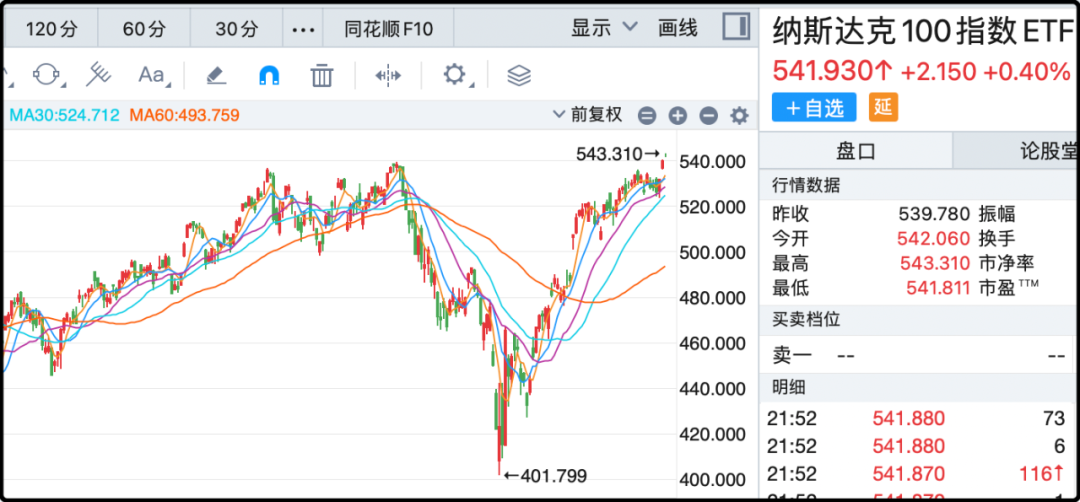The height and width of the screenshot is (502, 1080).
Task: Zoom in the chart with plus button
Action: tap(677, 116)
